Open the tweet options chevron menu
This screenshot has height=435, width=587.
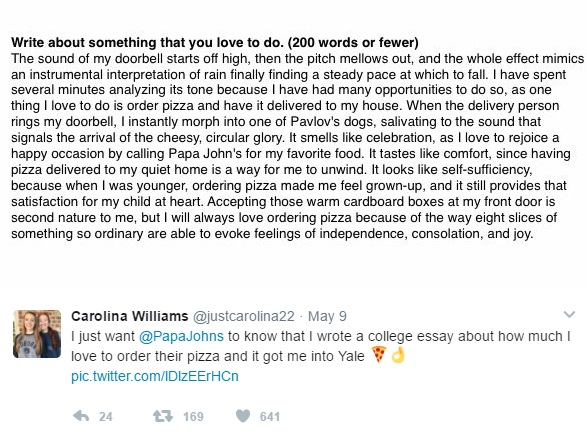pyautogui.click(x=569, y=314)
